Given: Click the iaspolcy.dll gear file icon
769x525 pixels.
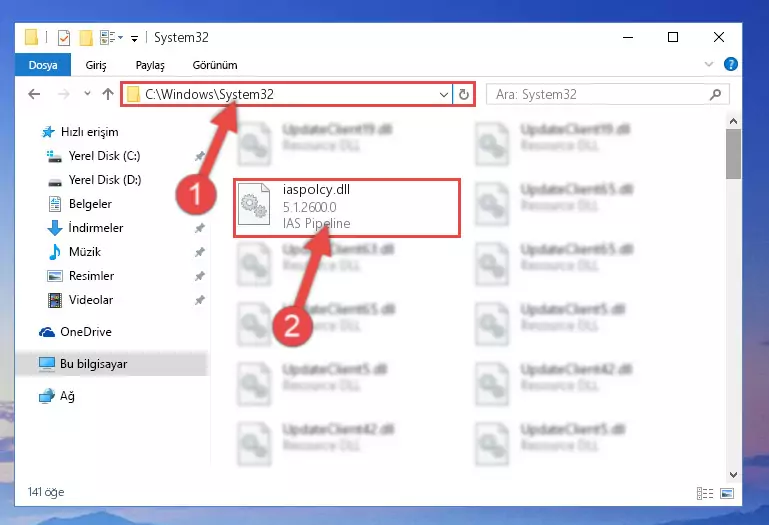Looking at the screenshot, I should tap(254, 204).
